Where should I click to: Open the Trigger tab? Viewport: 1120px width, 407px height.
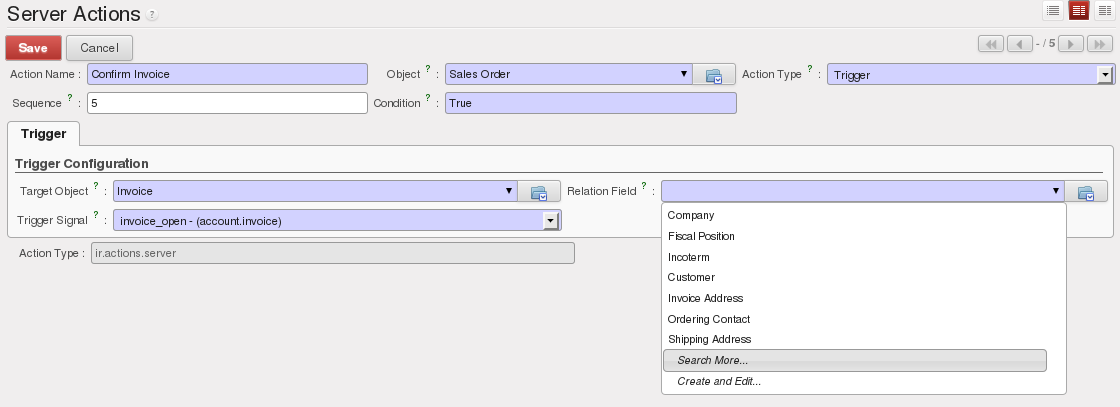[43, 134]
